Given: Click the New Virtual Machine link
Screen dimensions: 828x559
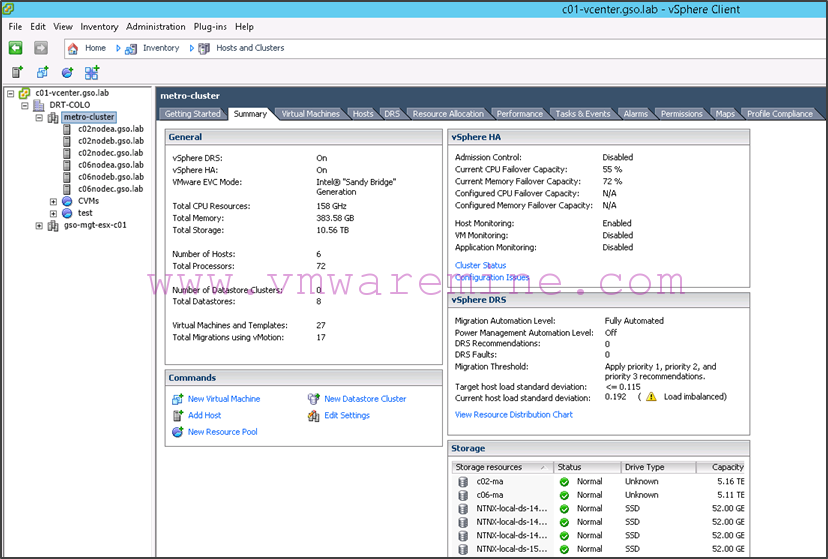Looking at the screenshot, I should [x=224, y=399].
